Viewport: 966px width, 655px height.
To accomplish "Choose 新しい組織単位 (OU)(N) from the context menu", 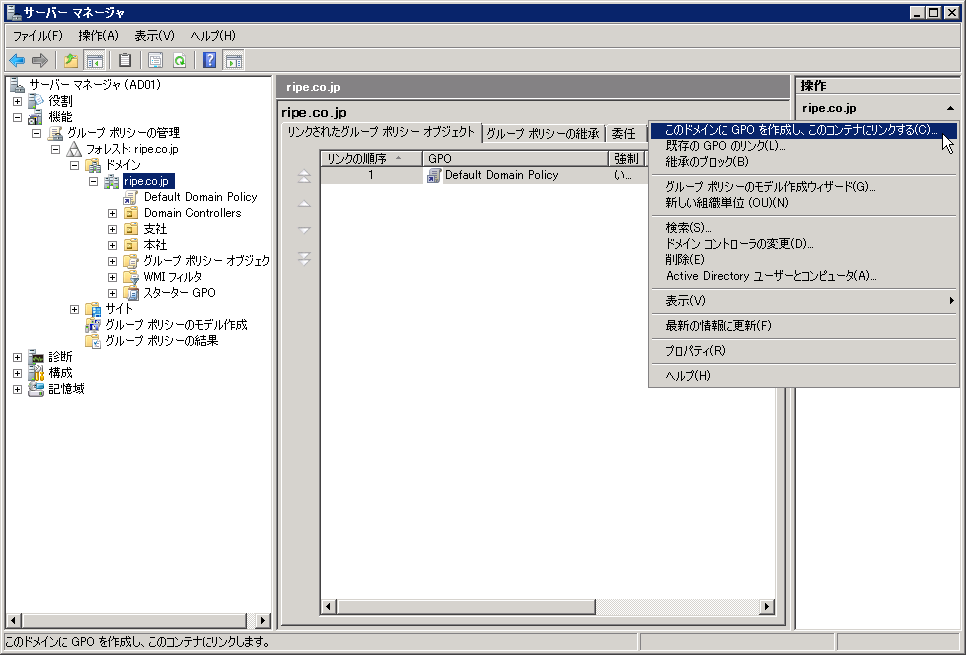I will pyautogui.click(x=803, y=203).
